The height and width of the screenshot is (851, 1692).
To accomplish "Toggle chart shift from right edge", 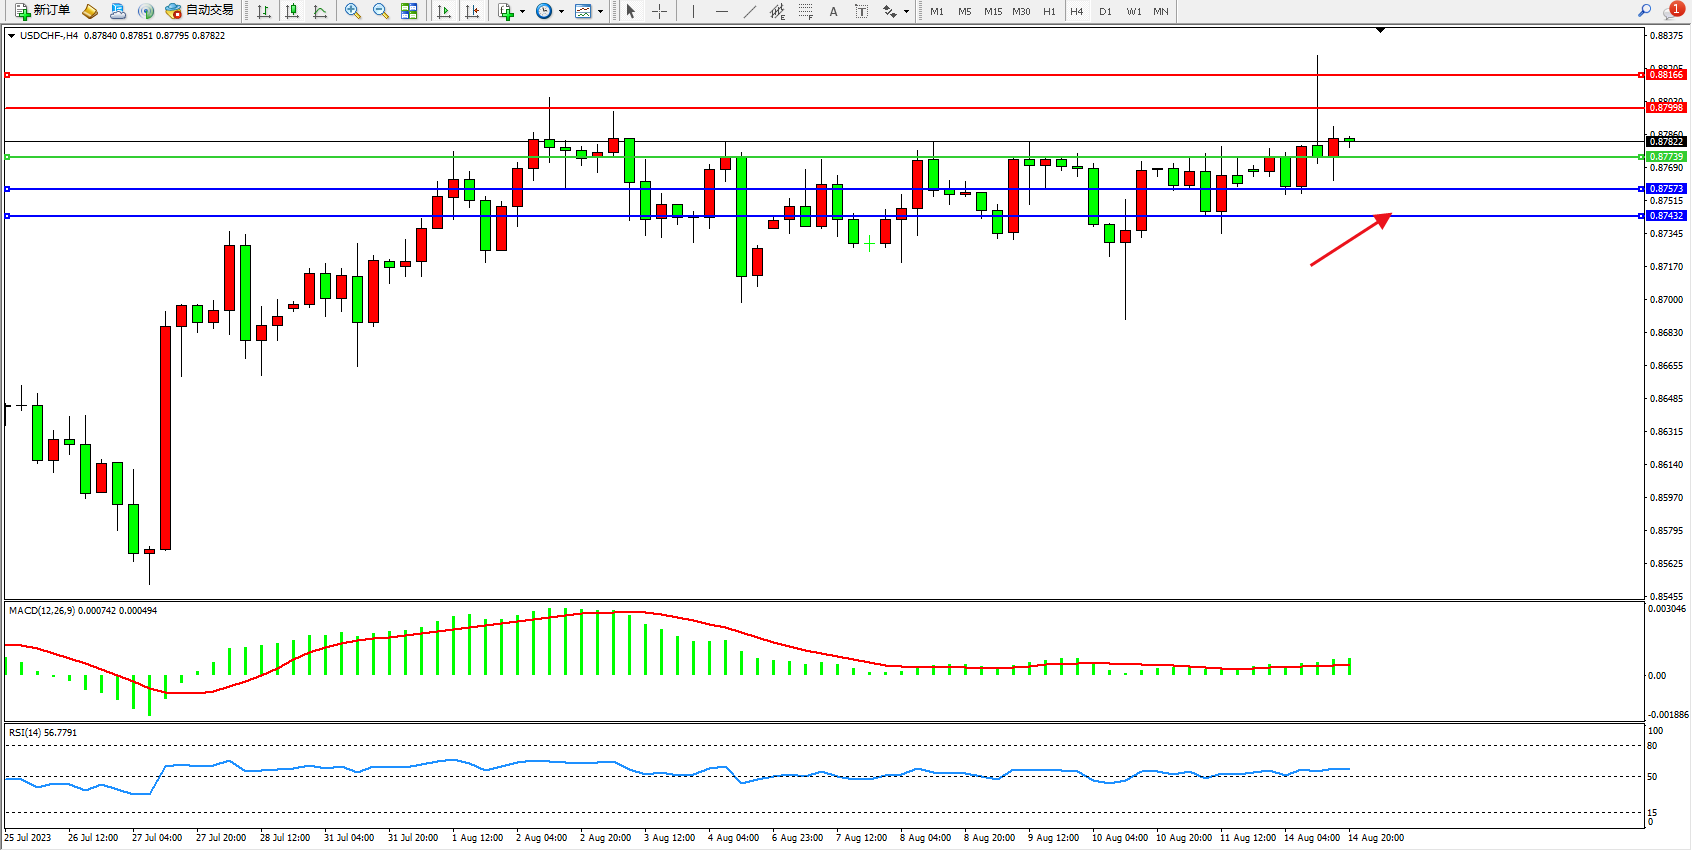I will [x=472, y=12].
